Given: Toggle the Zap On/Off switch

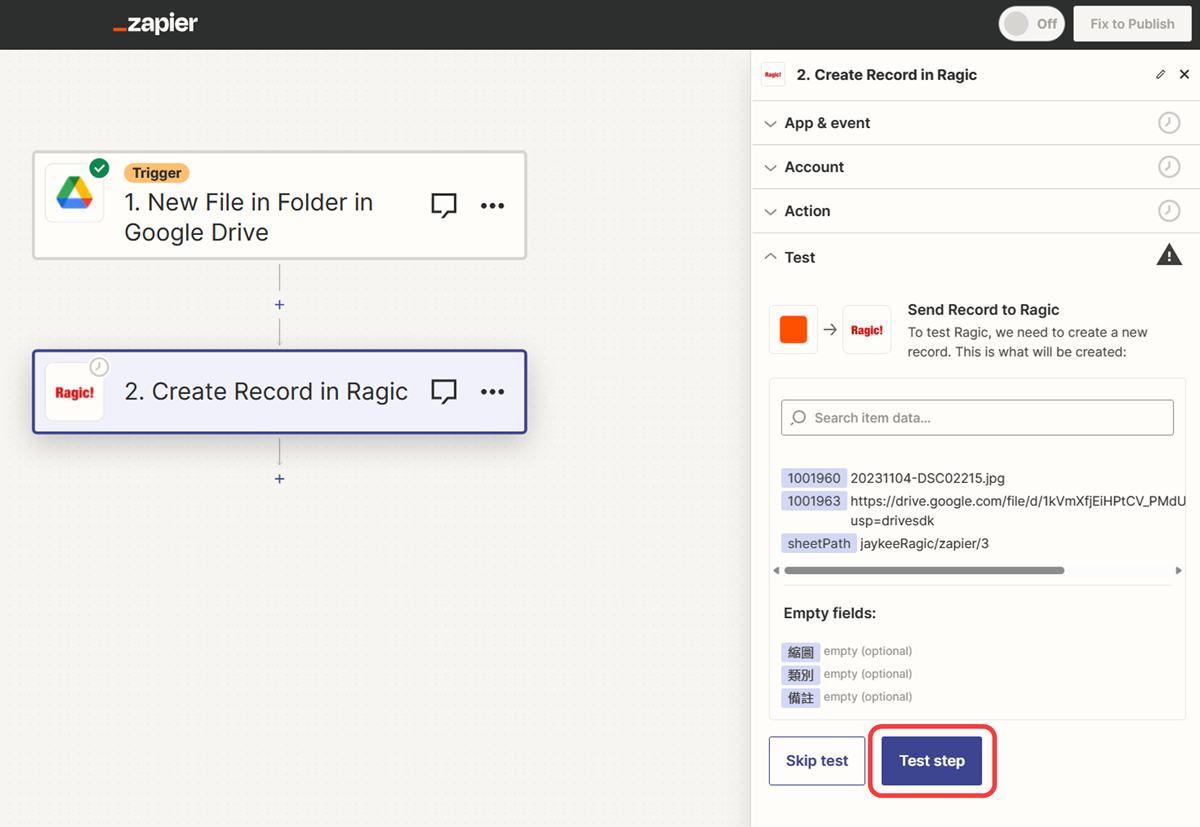Looking at the screenshot, I should (1031, 24).
